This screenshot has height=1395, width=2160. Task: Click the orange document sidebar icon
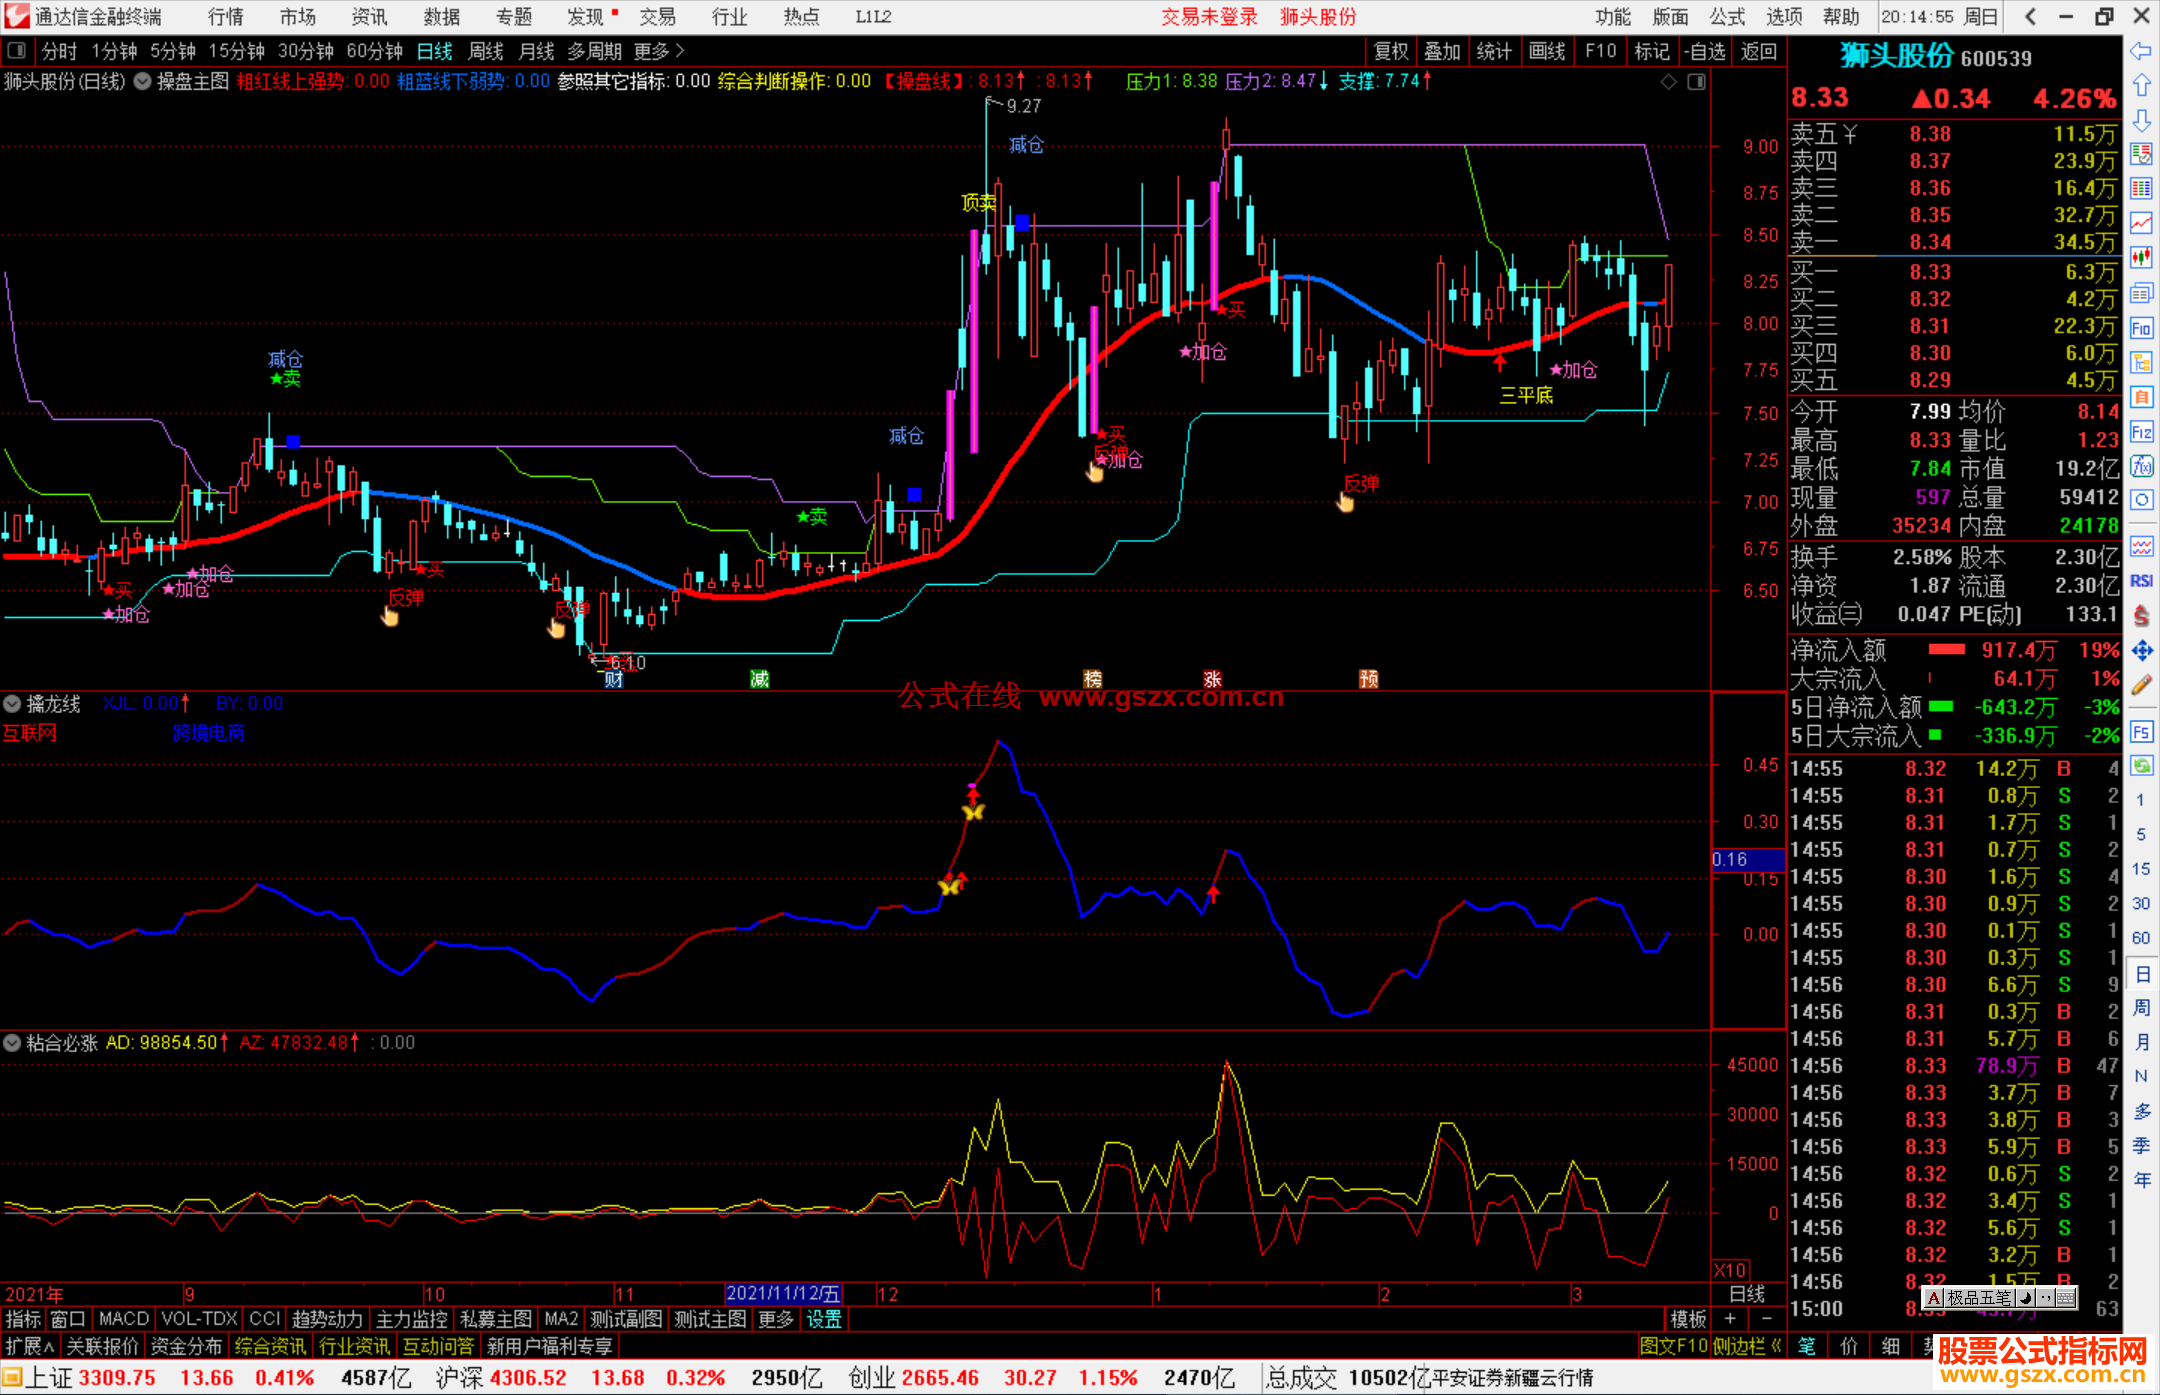[2141, 397]
